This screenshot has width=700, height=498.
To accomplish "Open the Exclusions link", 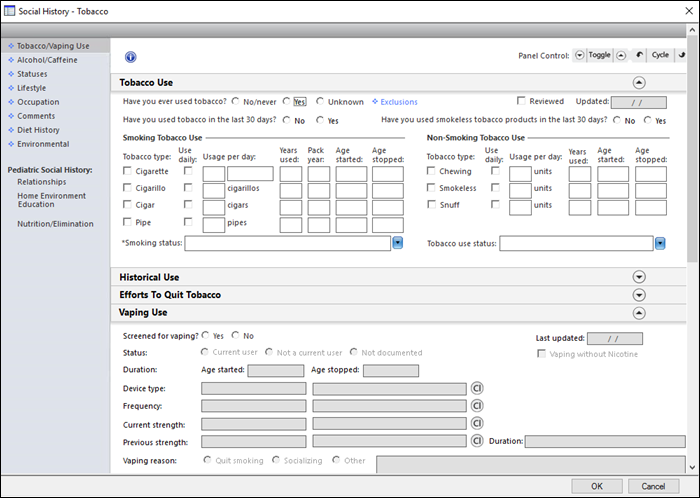I will click(x=398, y=102).
